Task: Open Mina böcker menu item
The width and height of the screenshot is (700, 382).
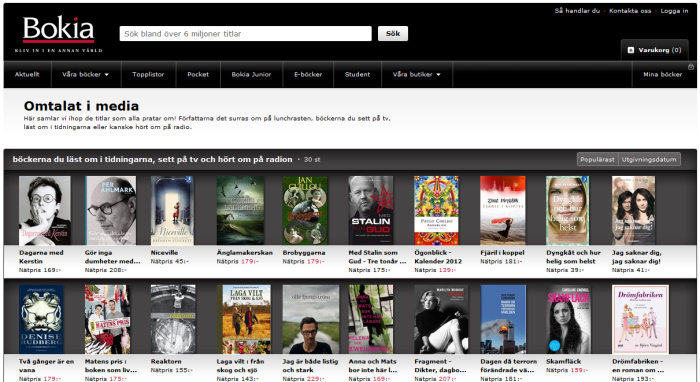Action: (662, 75)
